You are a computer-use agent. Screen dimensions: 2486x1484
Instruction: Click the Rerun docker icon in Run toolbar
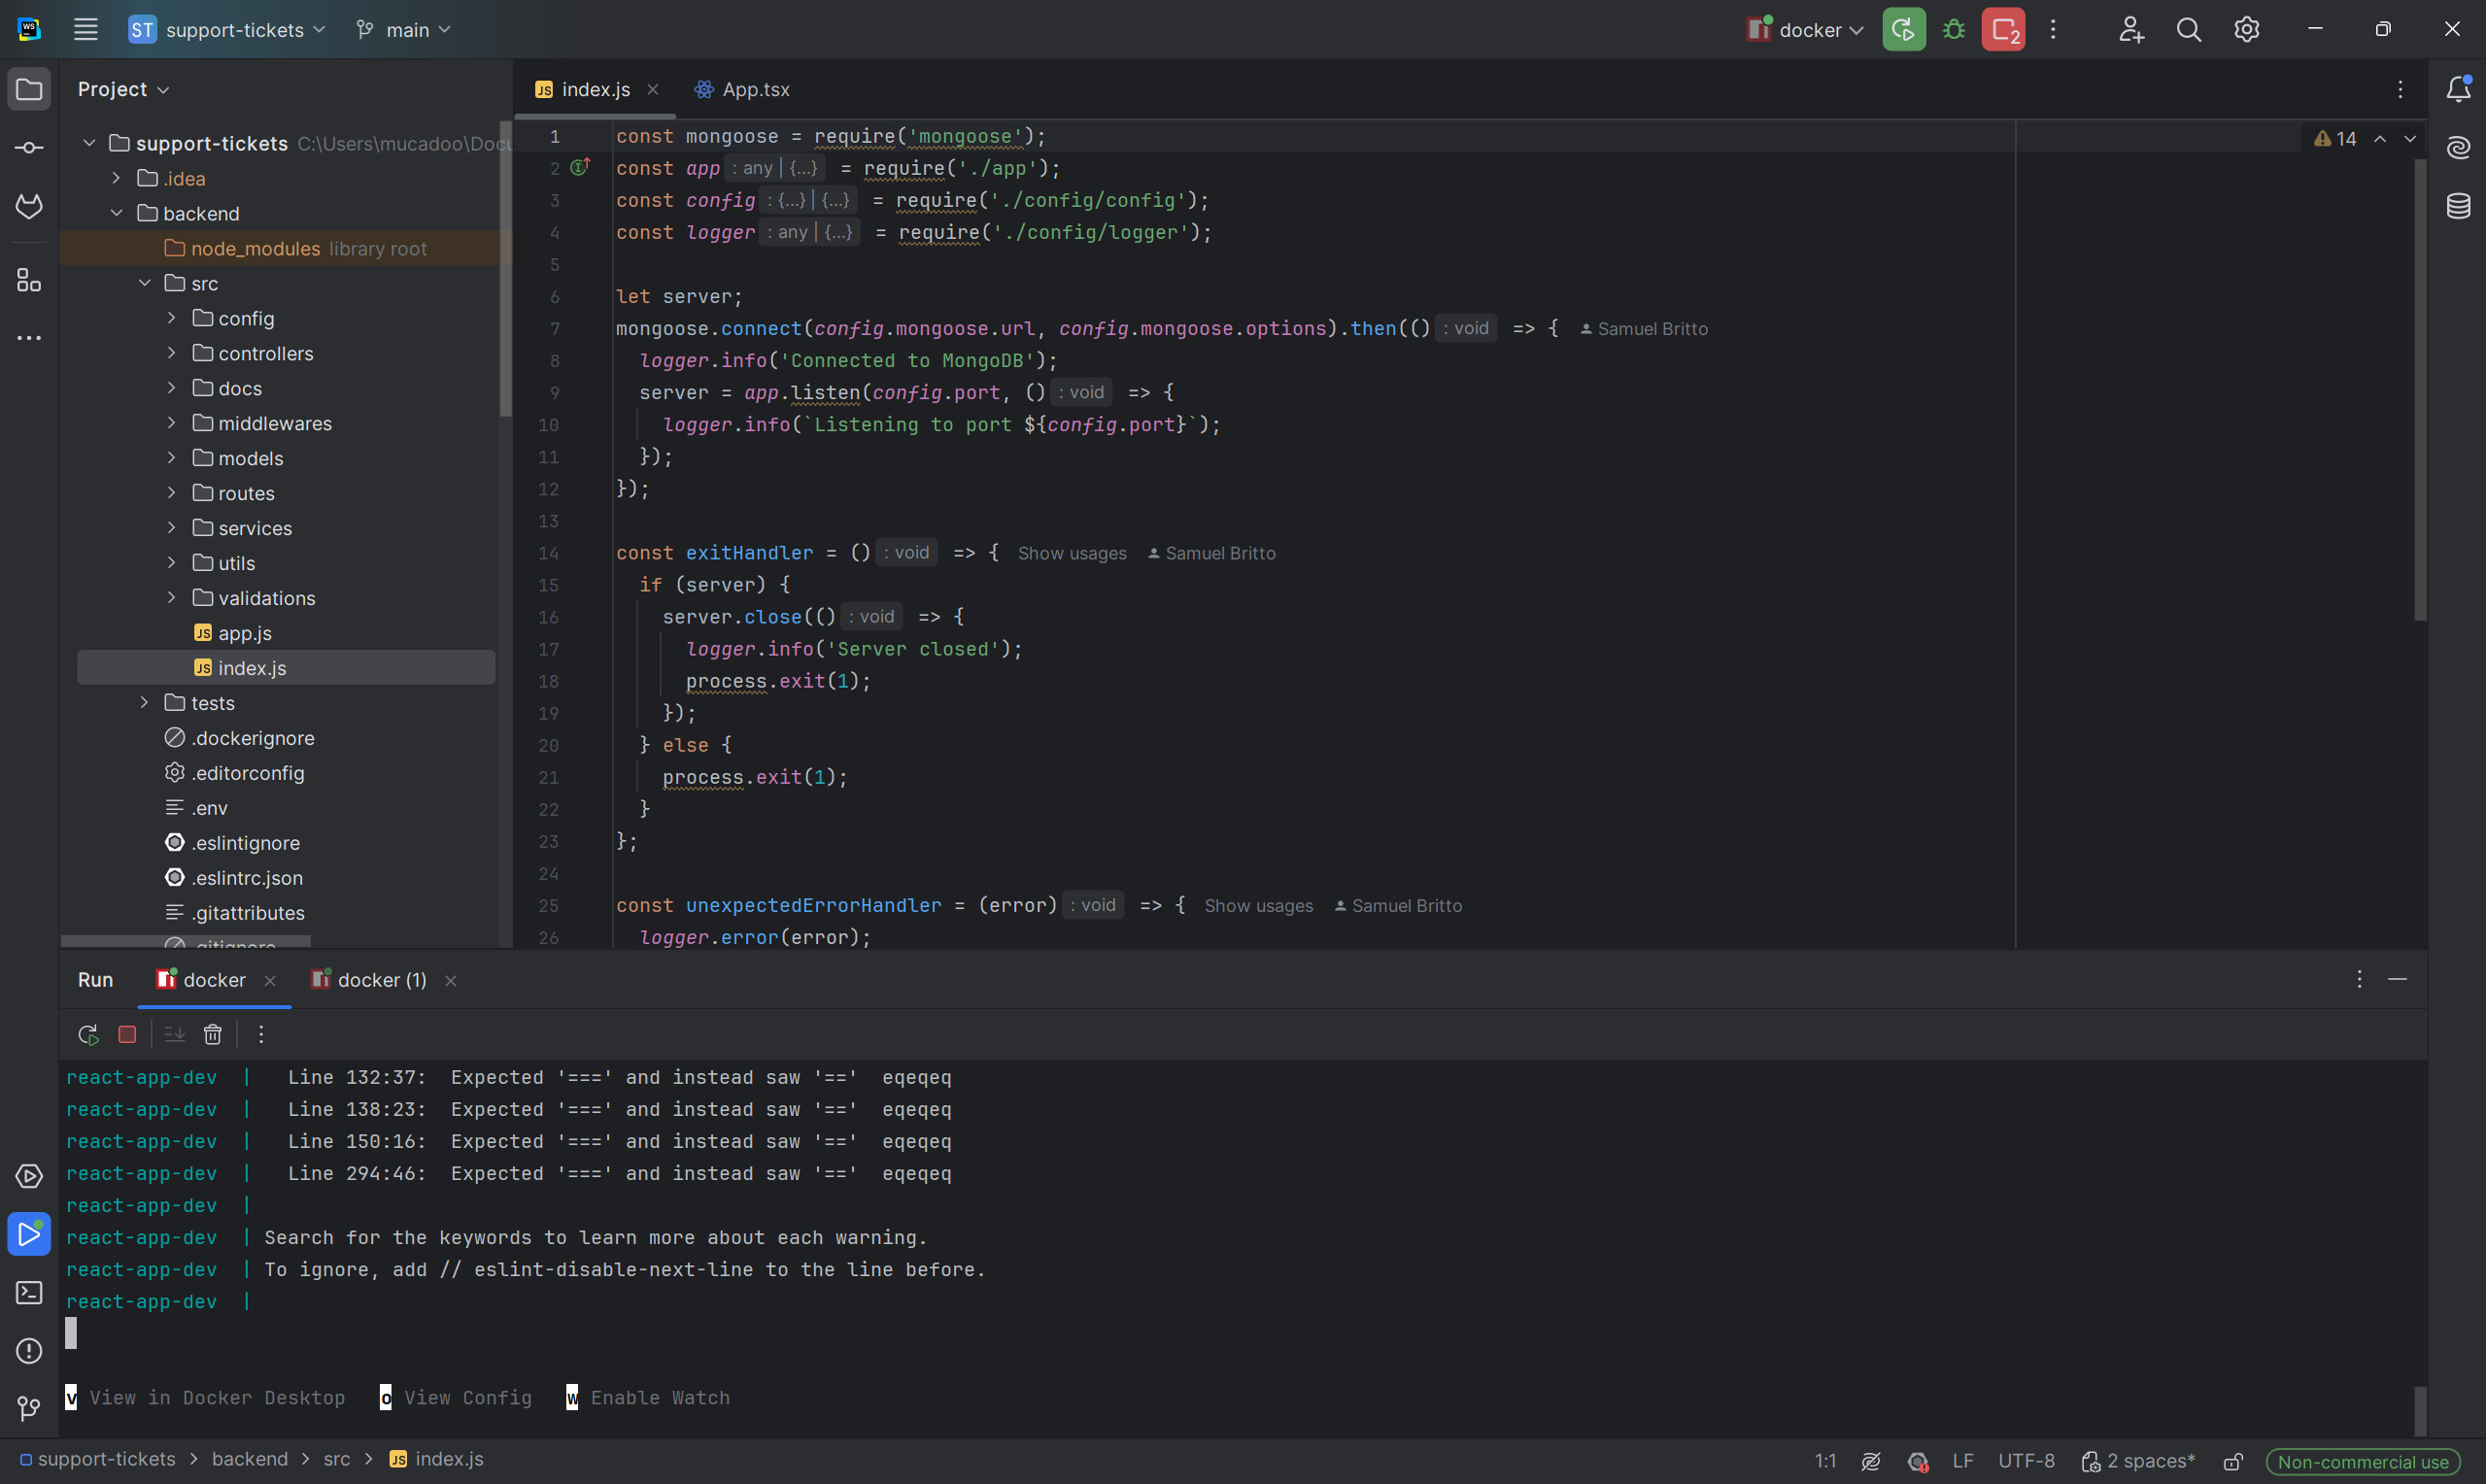pyautogui.click(x=88, y=1034)
